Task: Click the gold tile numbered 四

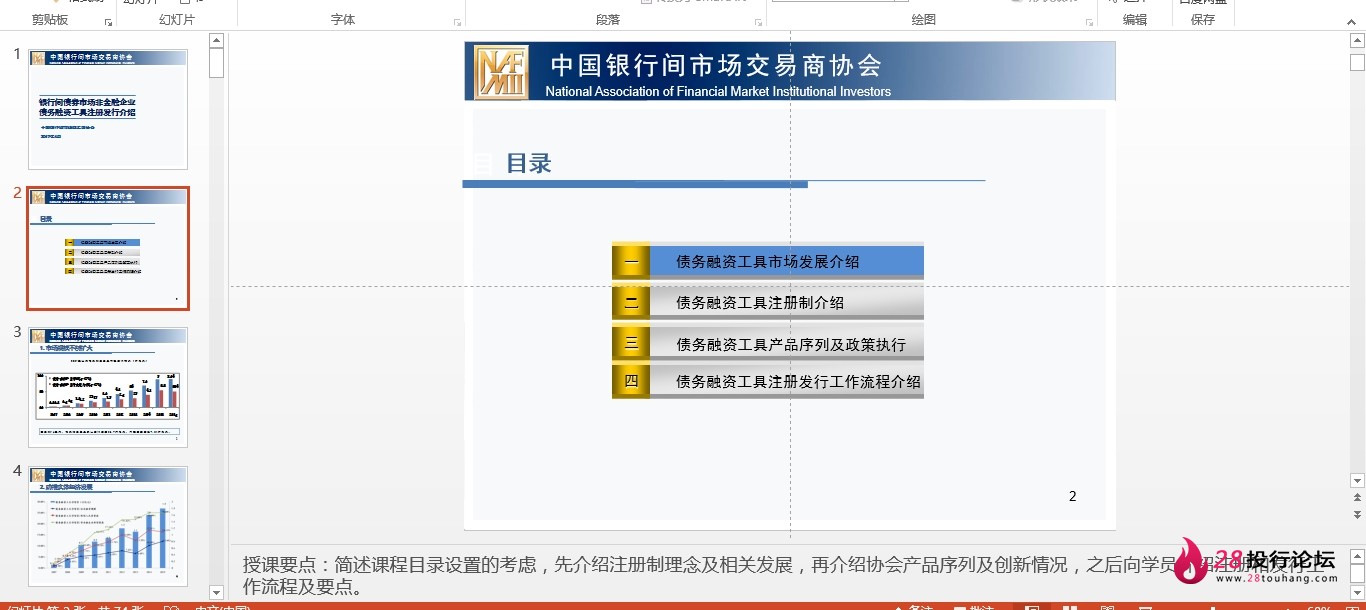Action: 631,381
